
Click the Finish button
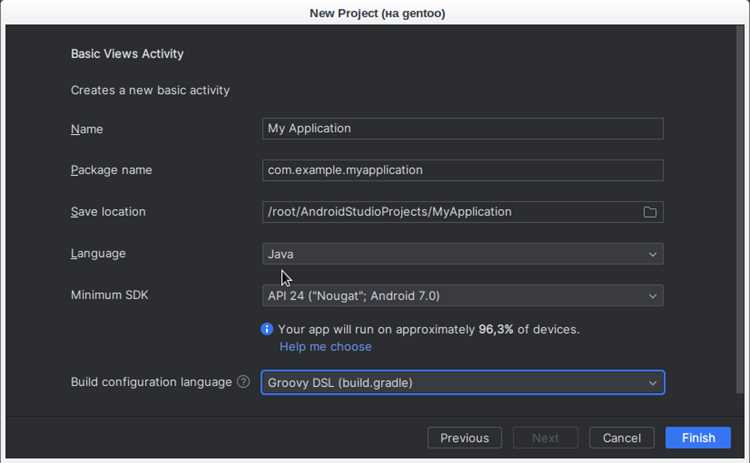(x=698, y=438)
